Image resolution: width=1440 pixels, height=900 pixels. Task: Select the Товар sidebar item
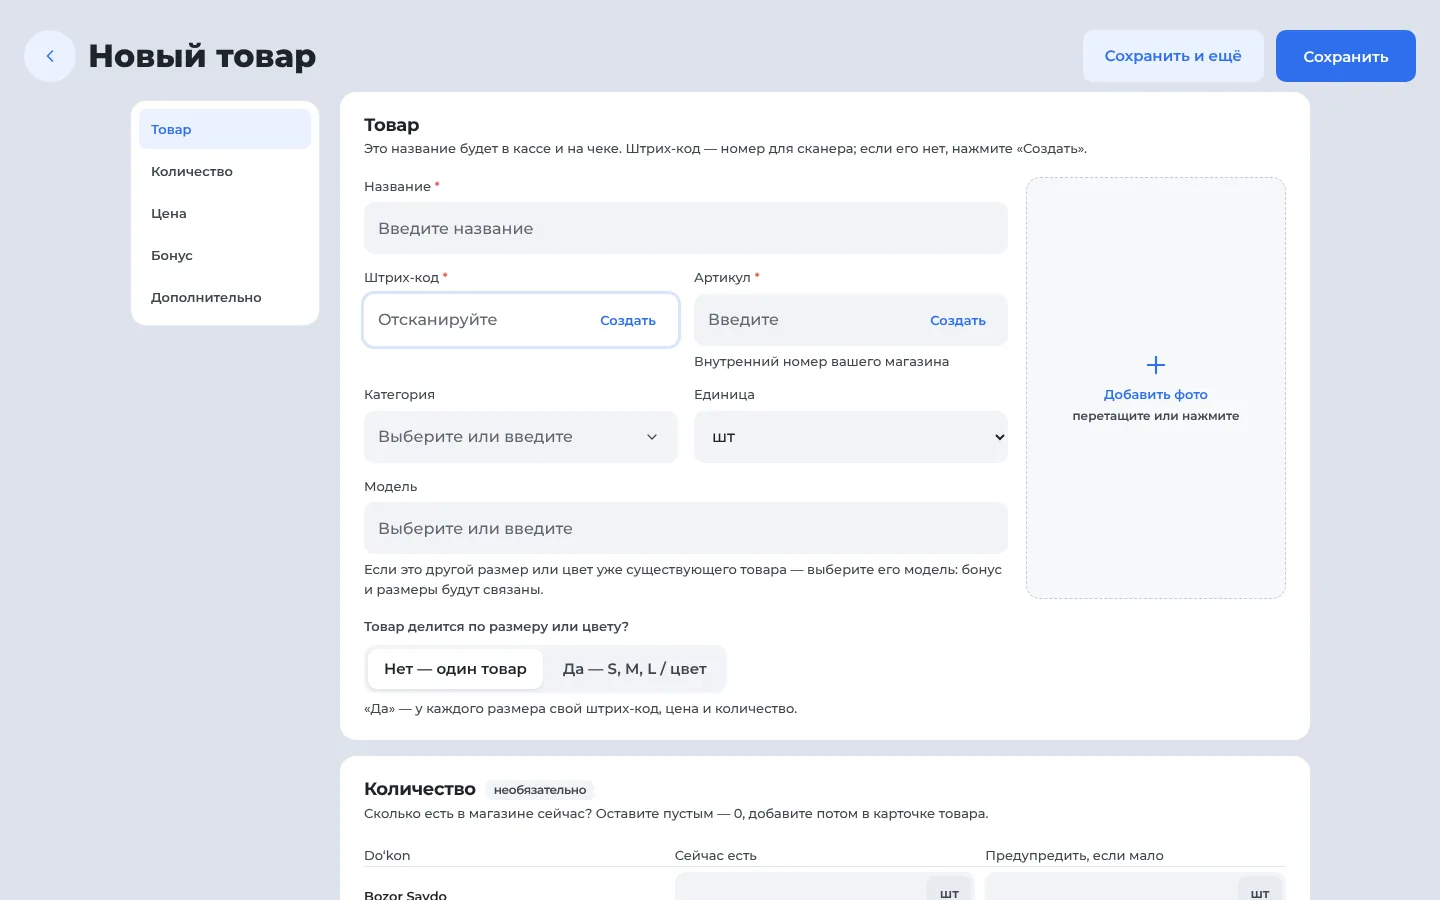point(225,129)
